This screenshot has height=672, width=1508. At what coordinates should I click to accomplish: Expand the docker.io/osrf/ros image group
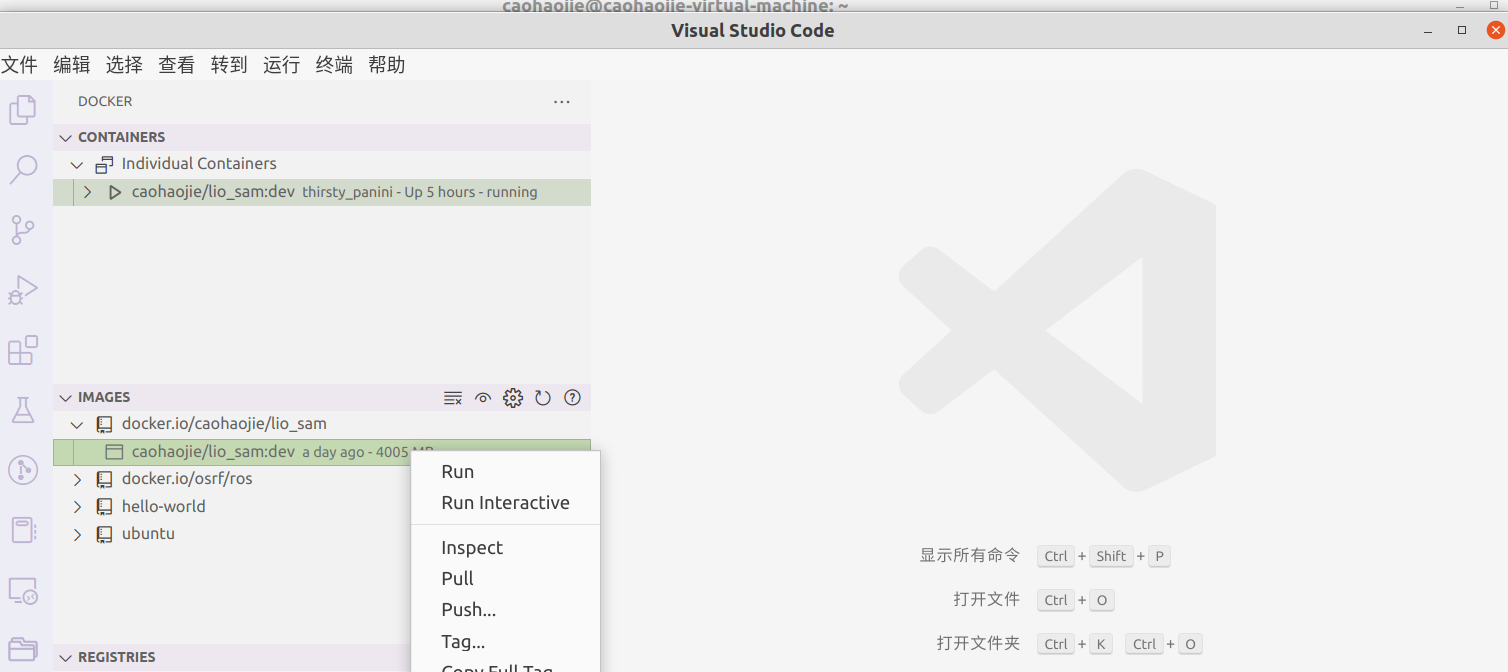coord(77,479)
